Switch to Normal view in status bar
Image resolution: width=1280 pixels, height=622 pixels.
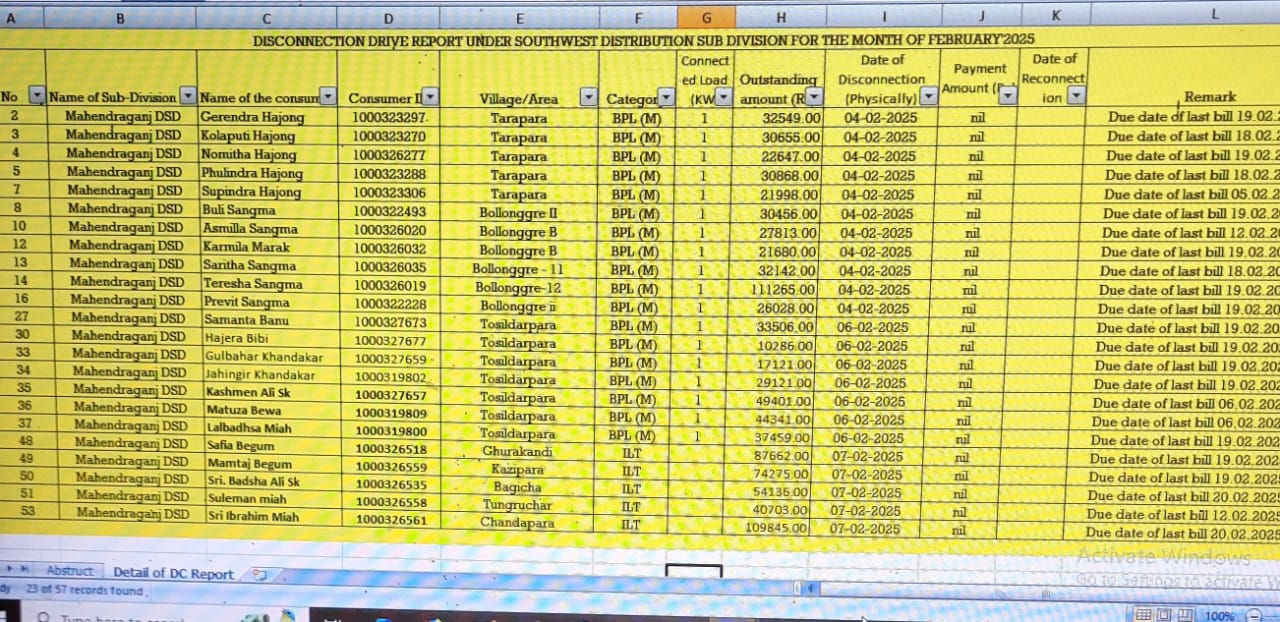tap(1145, 615)
